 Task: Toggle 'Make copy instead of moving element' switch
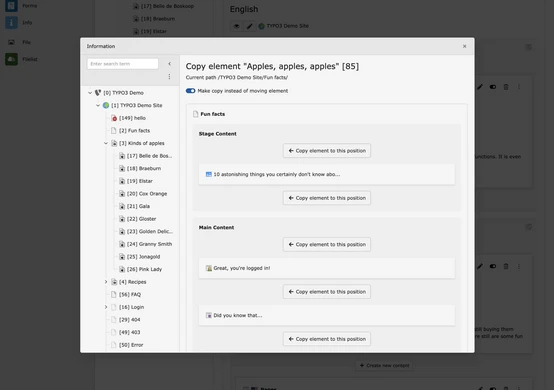pos(190,91)
